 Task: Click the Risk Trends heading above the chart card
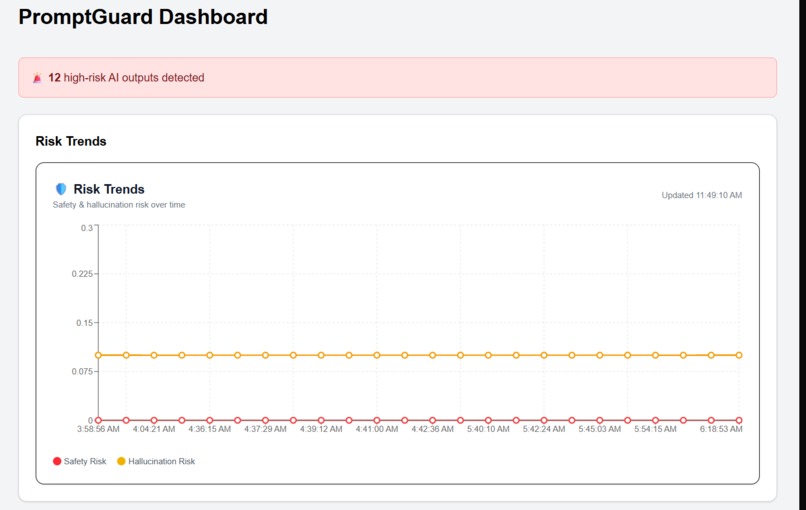pos(71,141)
